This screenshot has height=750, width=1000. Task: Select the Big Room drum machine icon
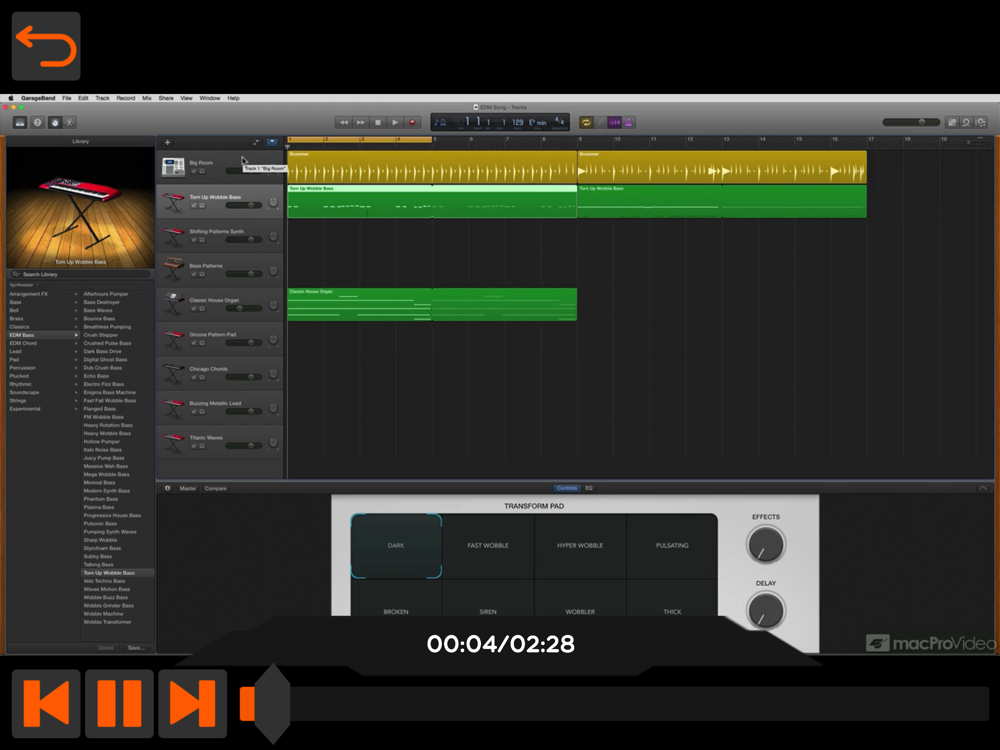click(x=173, y=167)
